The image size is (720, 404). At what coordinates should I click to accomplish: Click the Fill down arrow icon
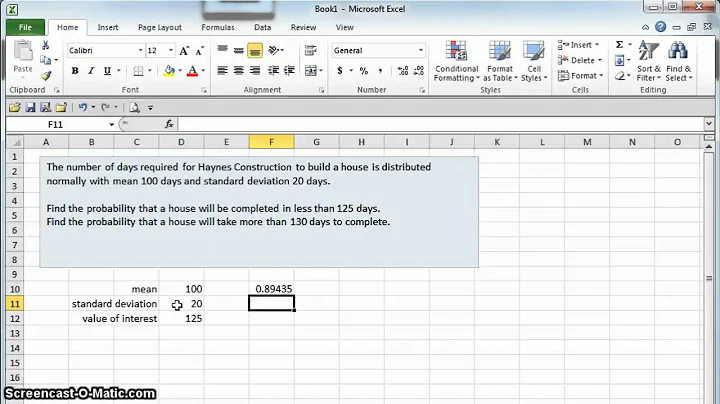[x=619, y=60]
